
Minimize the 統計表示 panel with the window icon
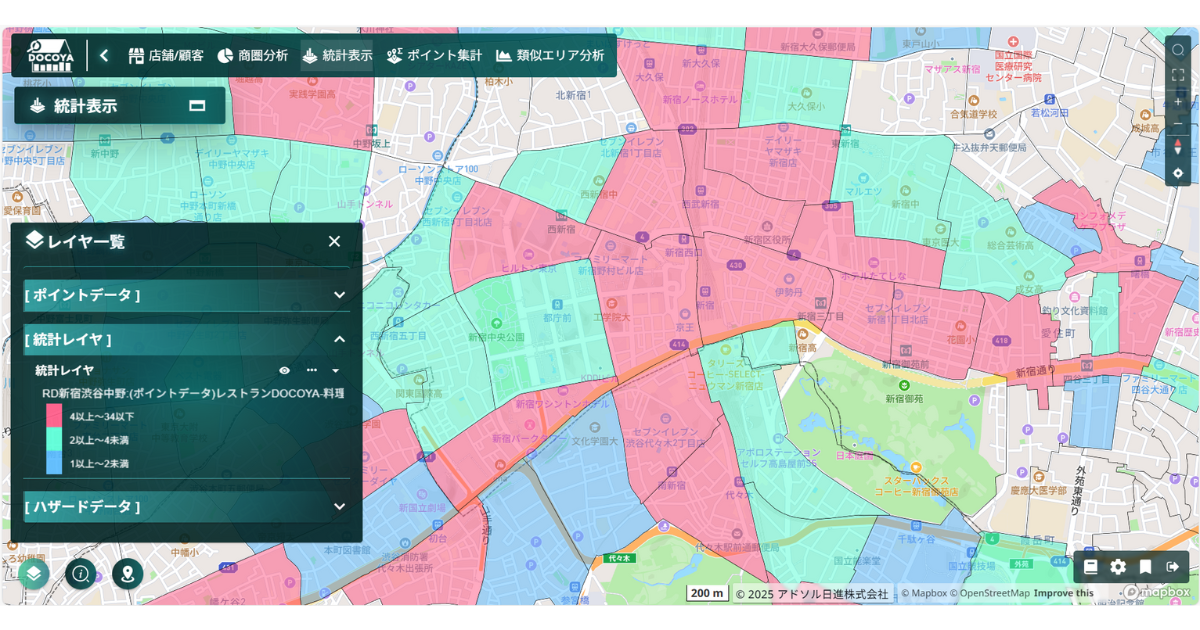click(197, 106)
